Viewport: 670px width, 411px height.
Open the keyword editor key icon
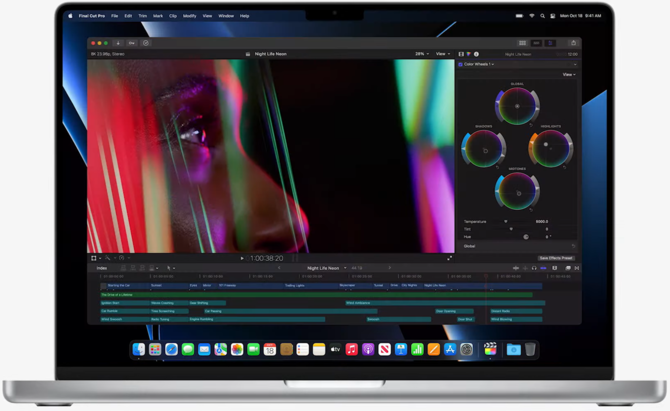coord(132,43)
